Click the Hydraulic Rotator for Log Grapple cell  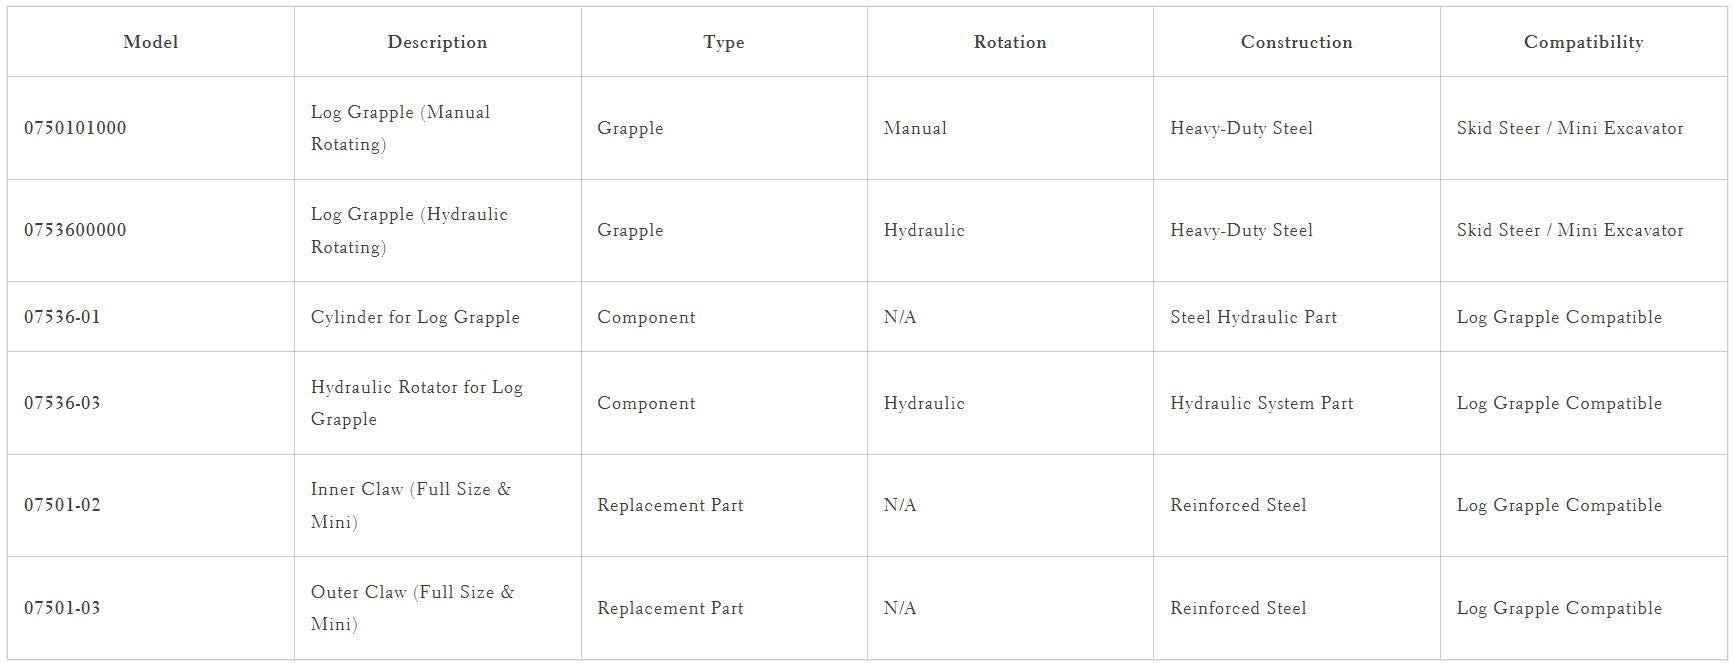point(416,403)
